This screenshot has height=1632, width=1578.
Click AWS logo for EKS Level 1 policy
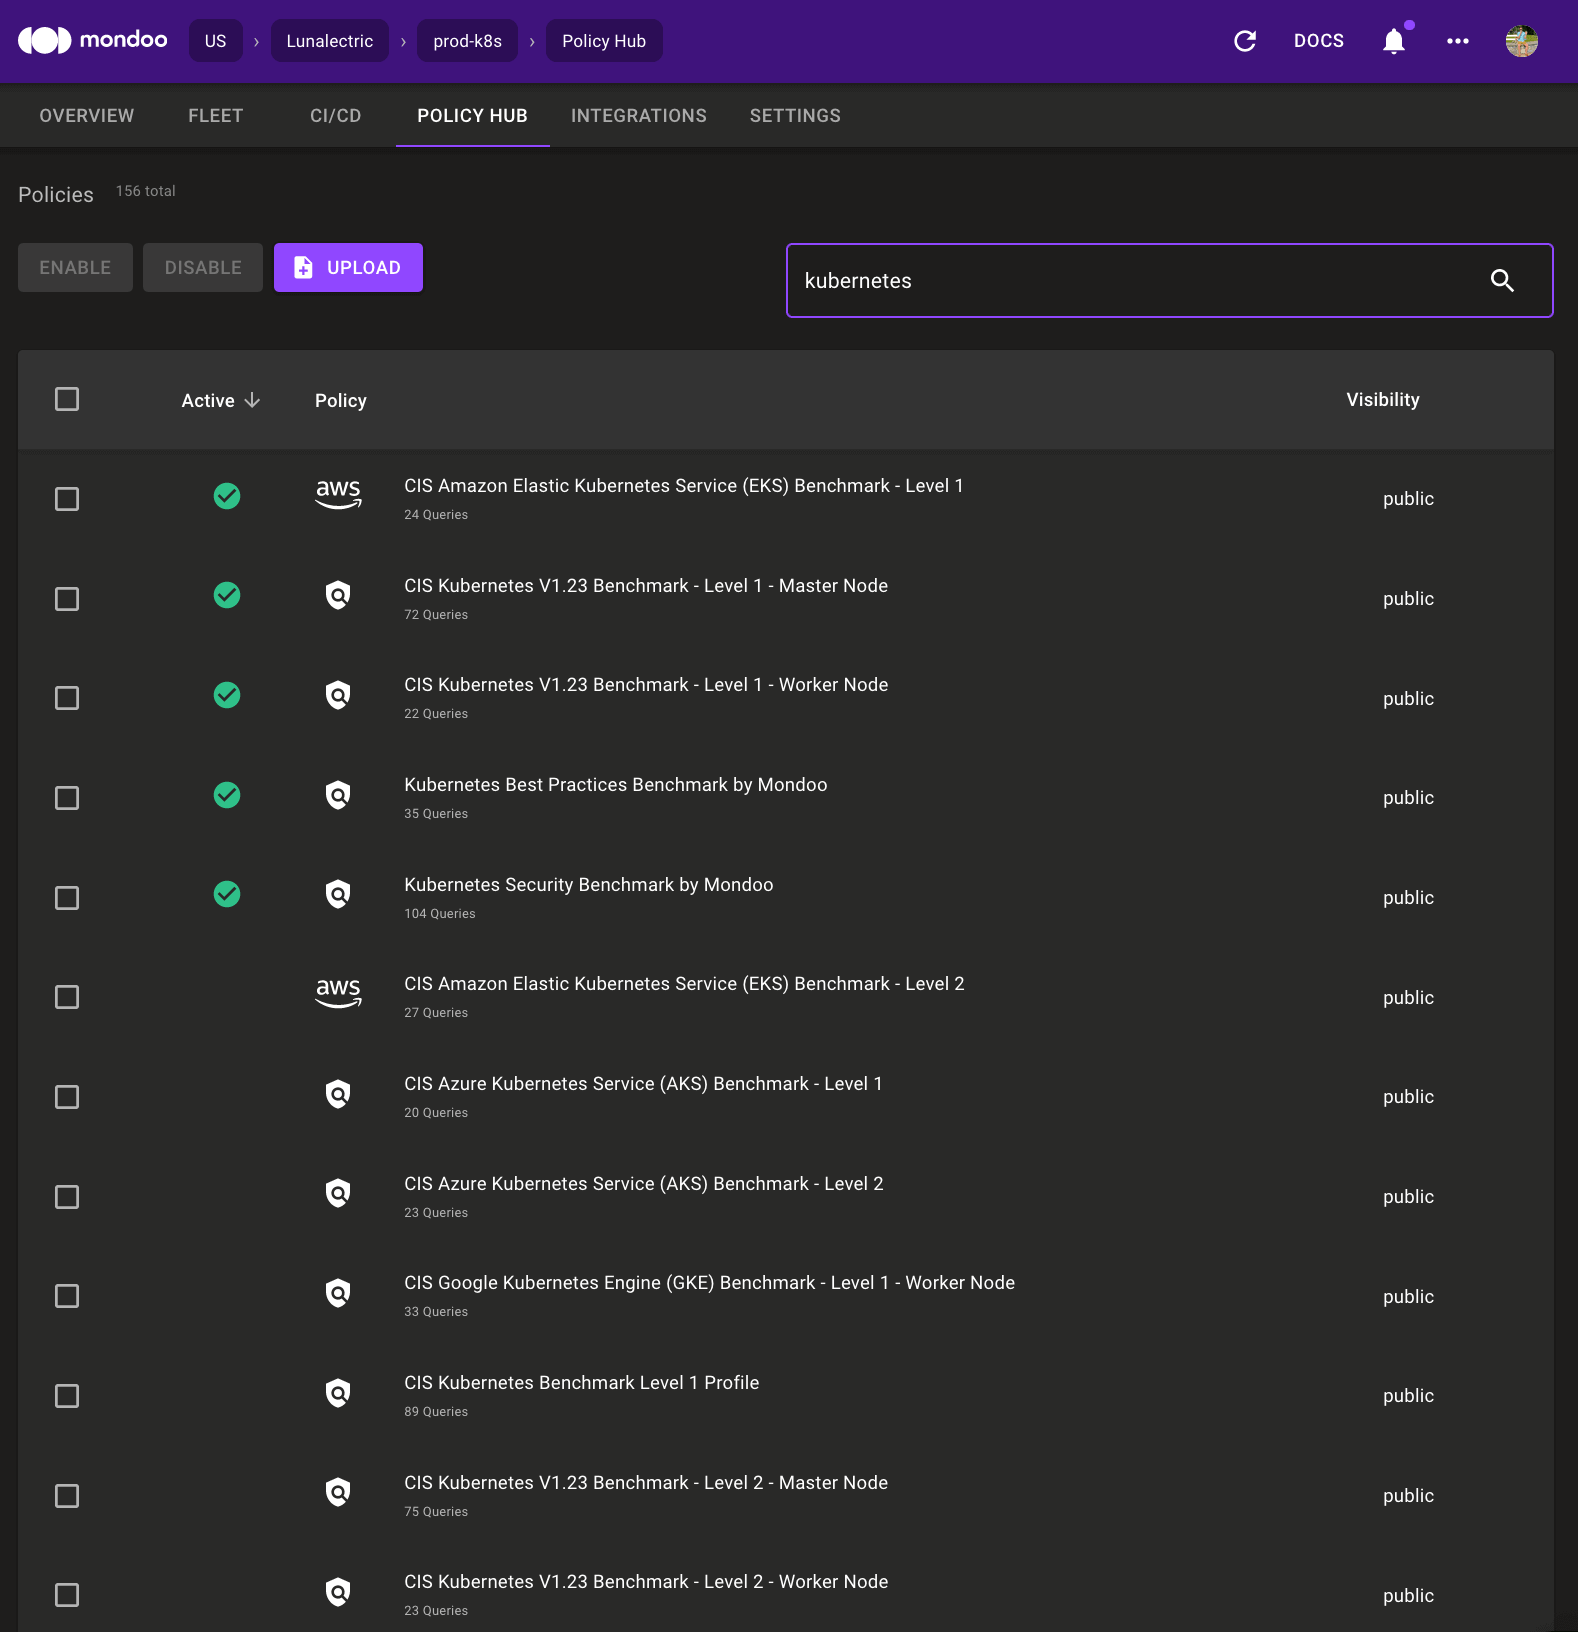click(338, 493)
